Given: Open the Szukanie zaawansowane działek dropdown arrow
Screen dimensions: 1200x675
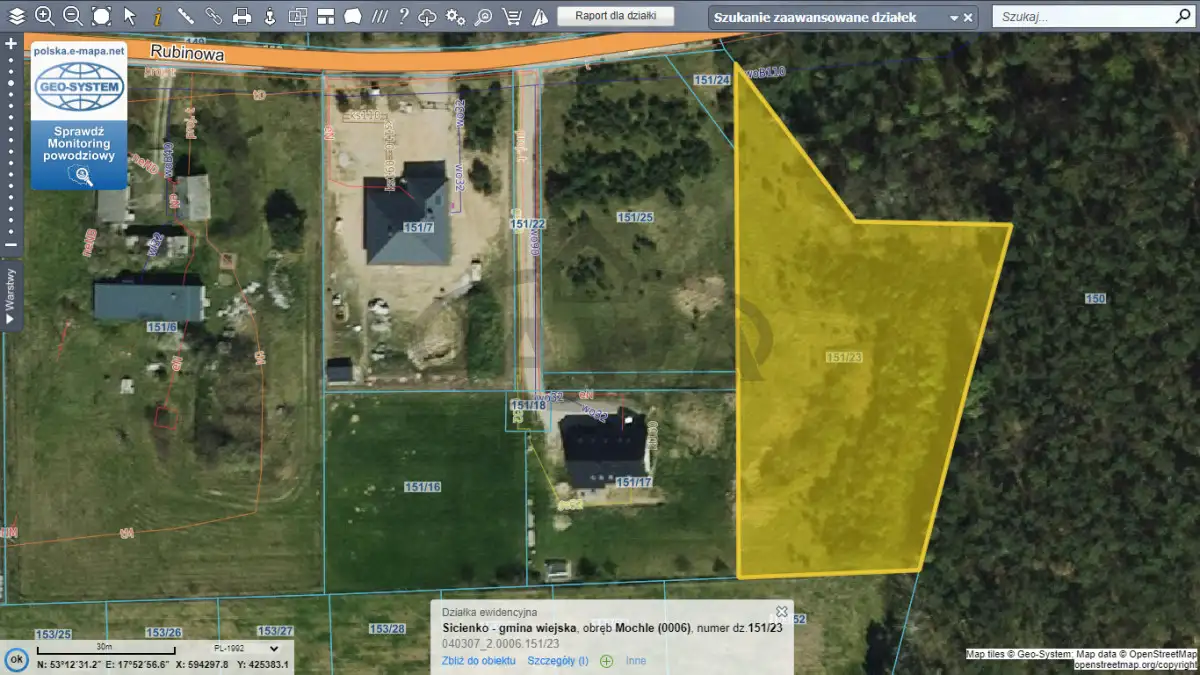Looking at the screenshot, I should (x=953, y=18).
